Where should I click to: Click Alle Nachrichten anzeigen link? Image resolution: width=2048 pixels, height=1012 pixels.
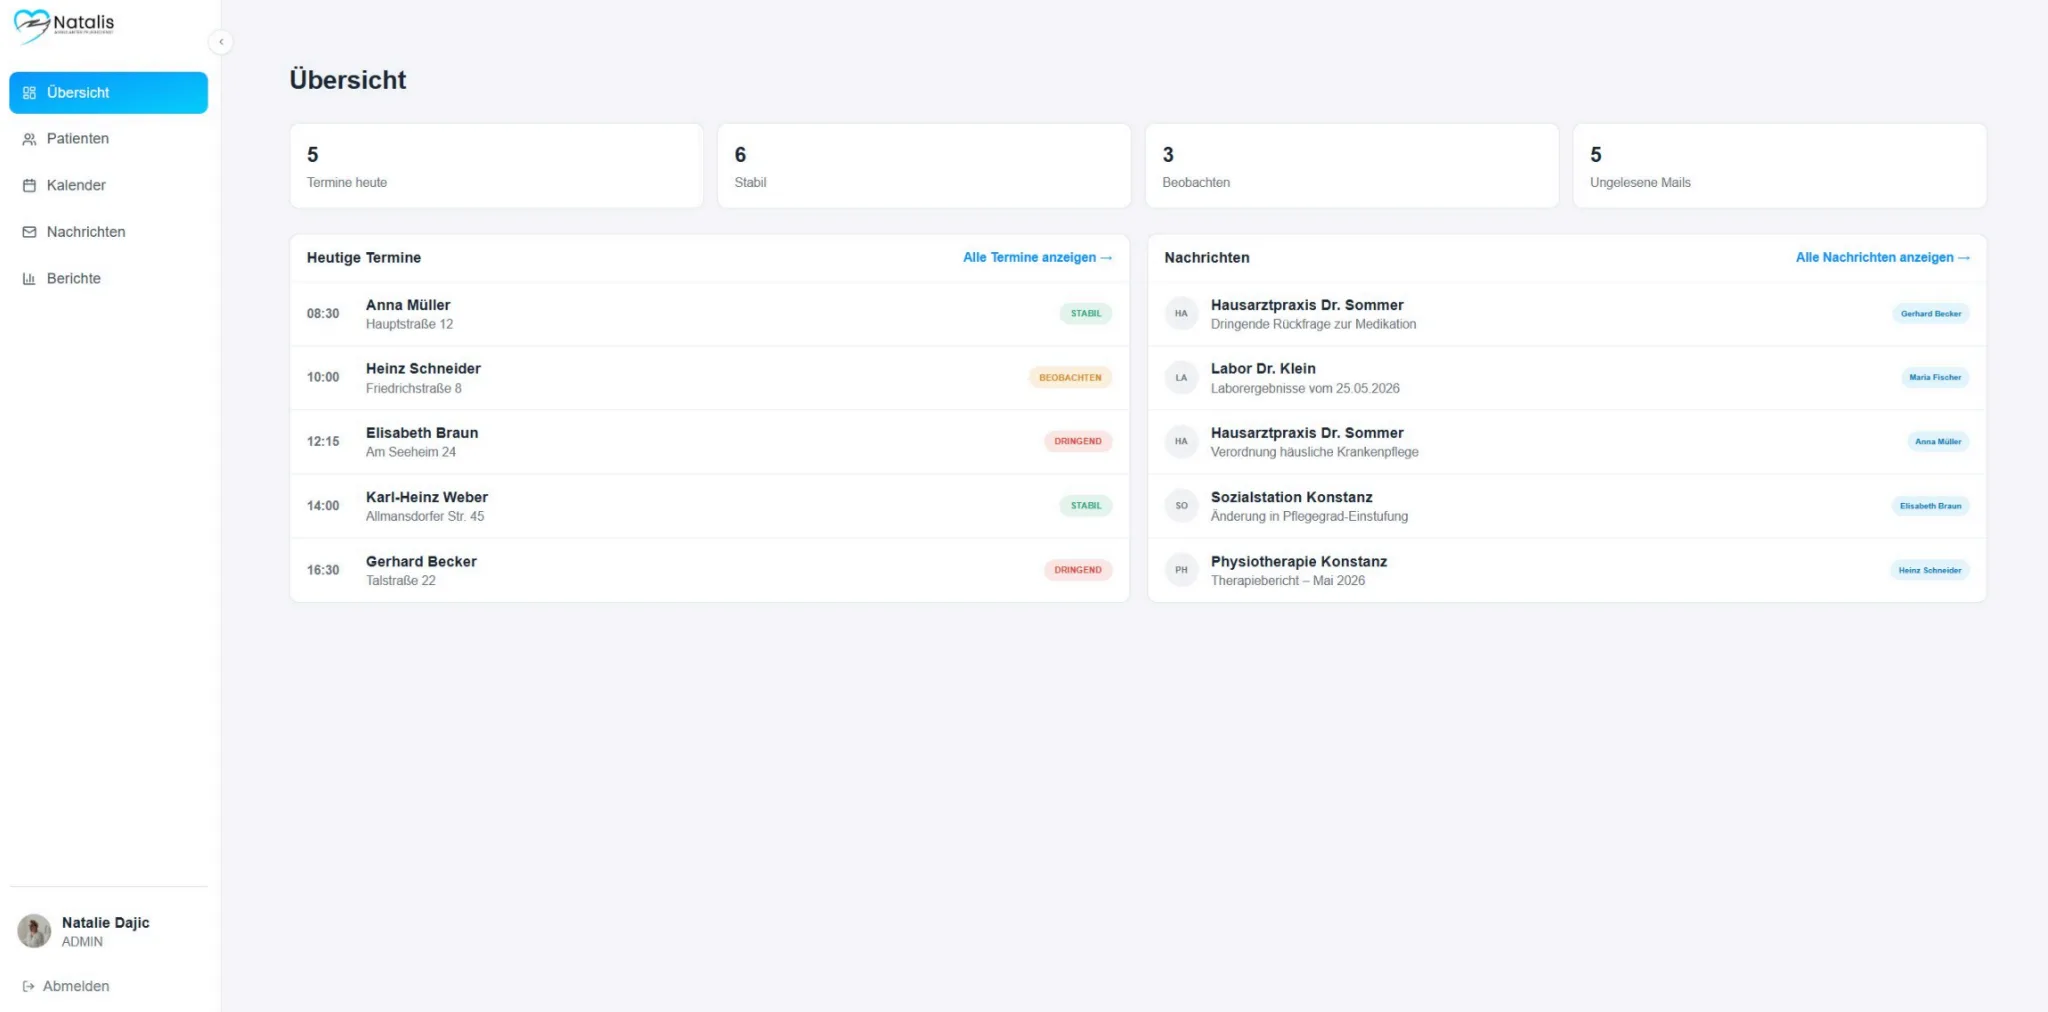pos(1882,258)
